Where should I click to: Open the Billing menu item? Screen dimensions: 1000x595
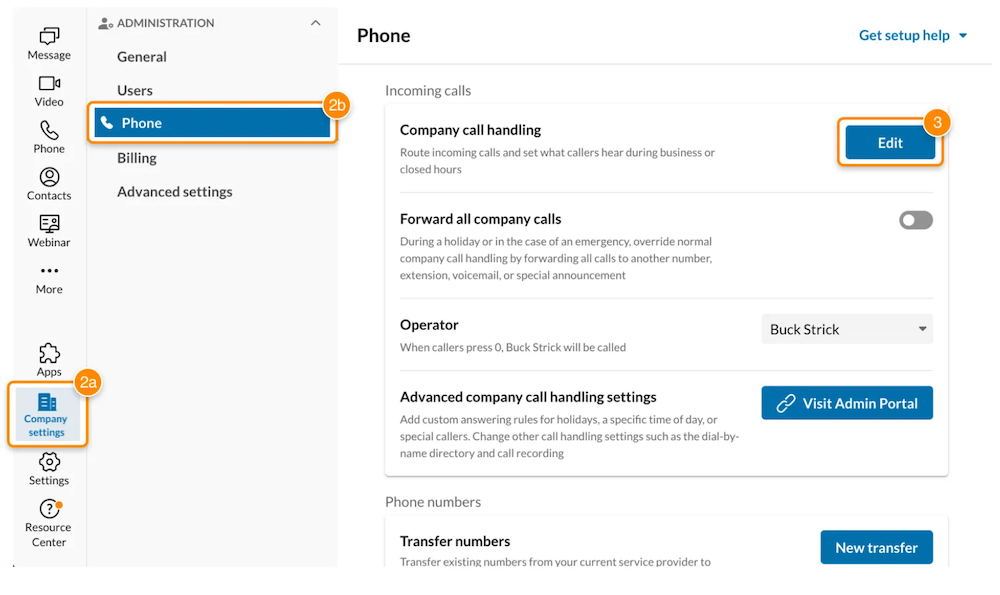coord(137,158)
